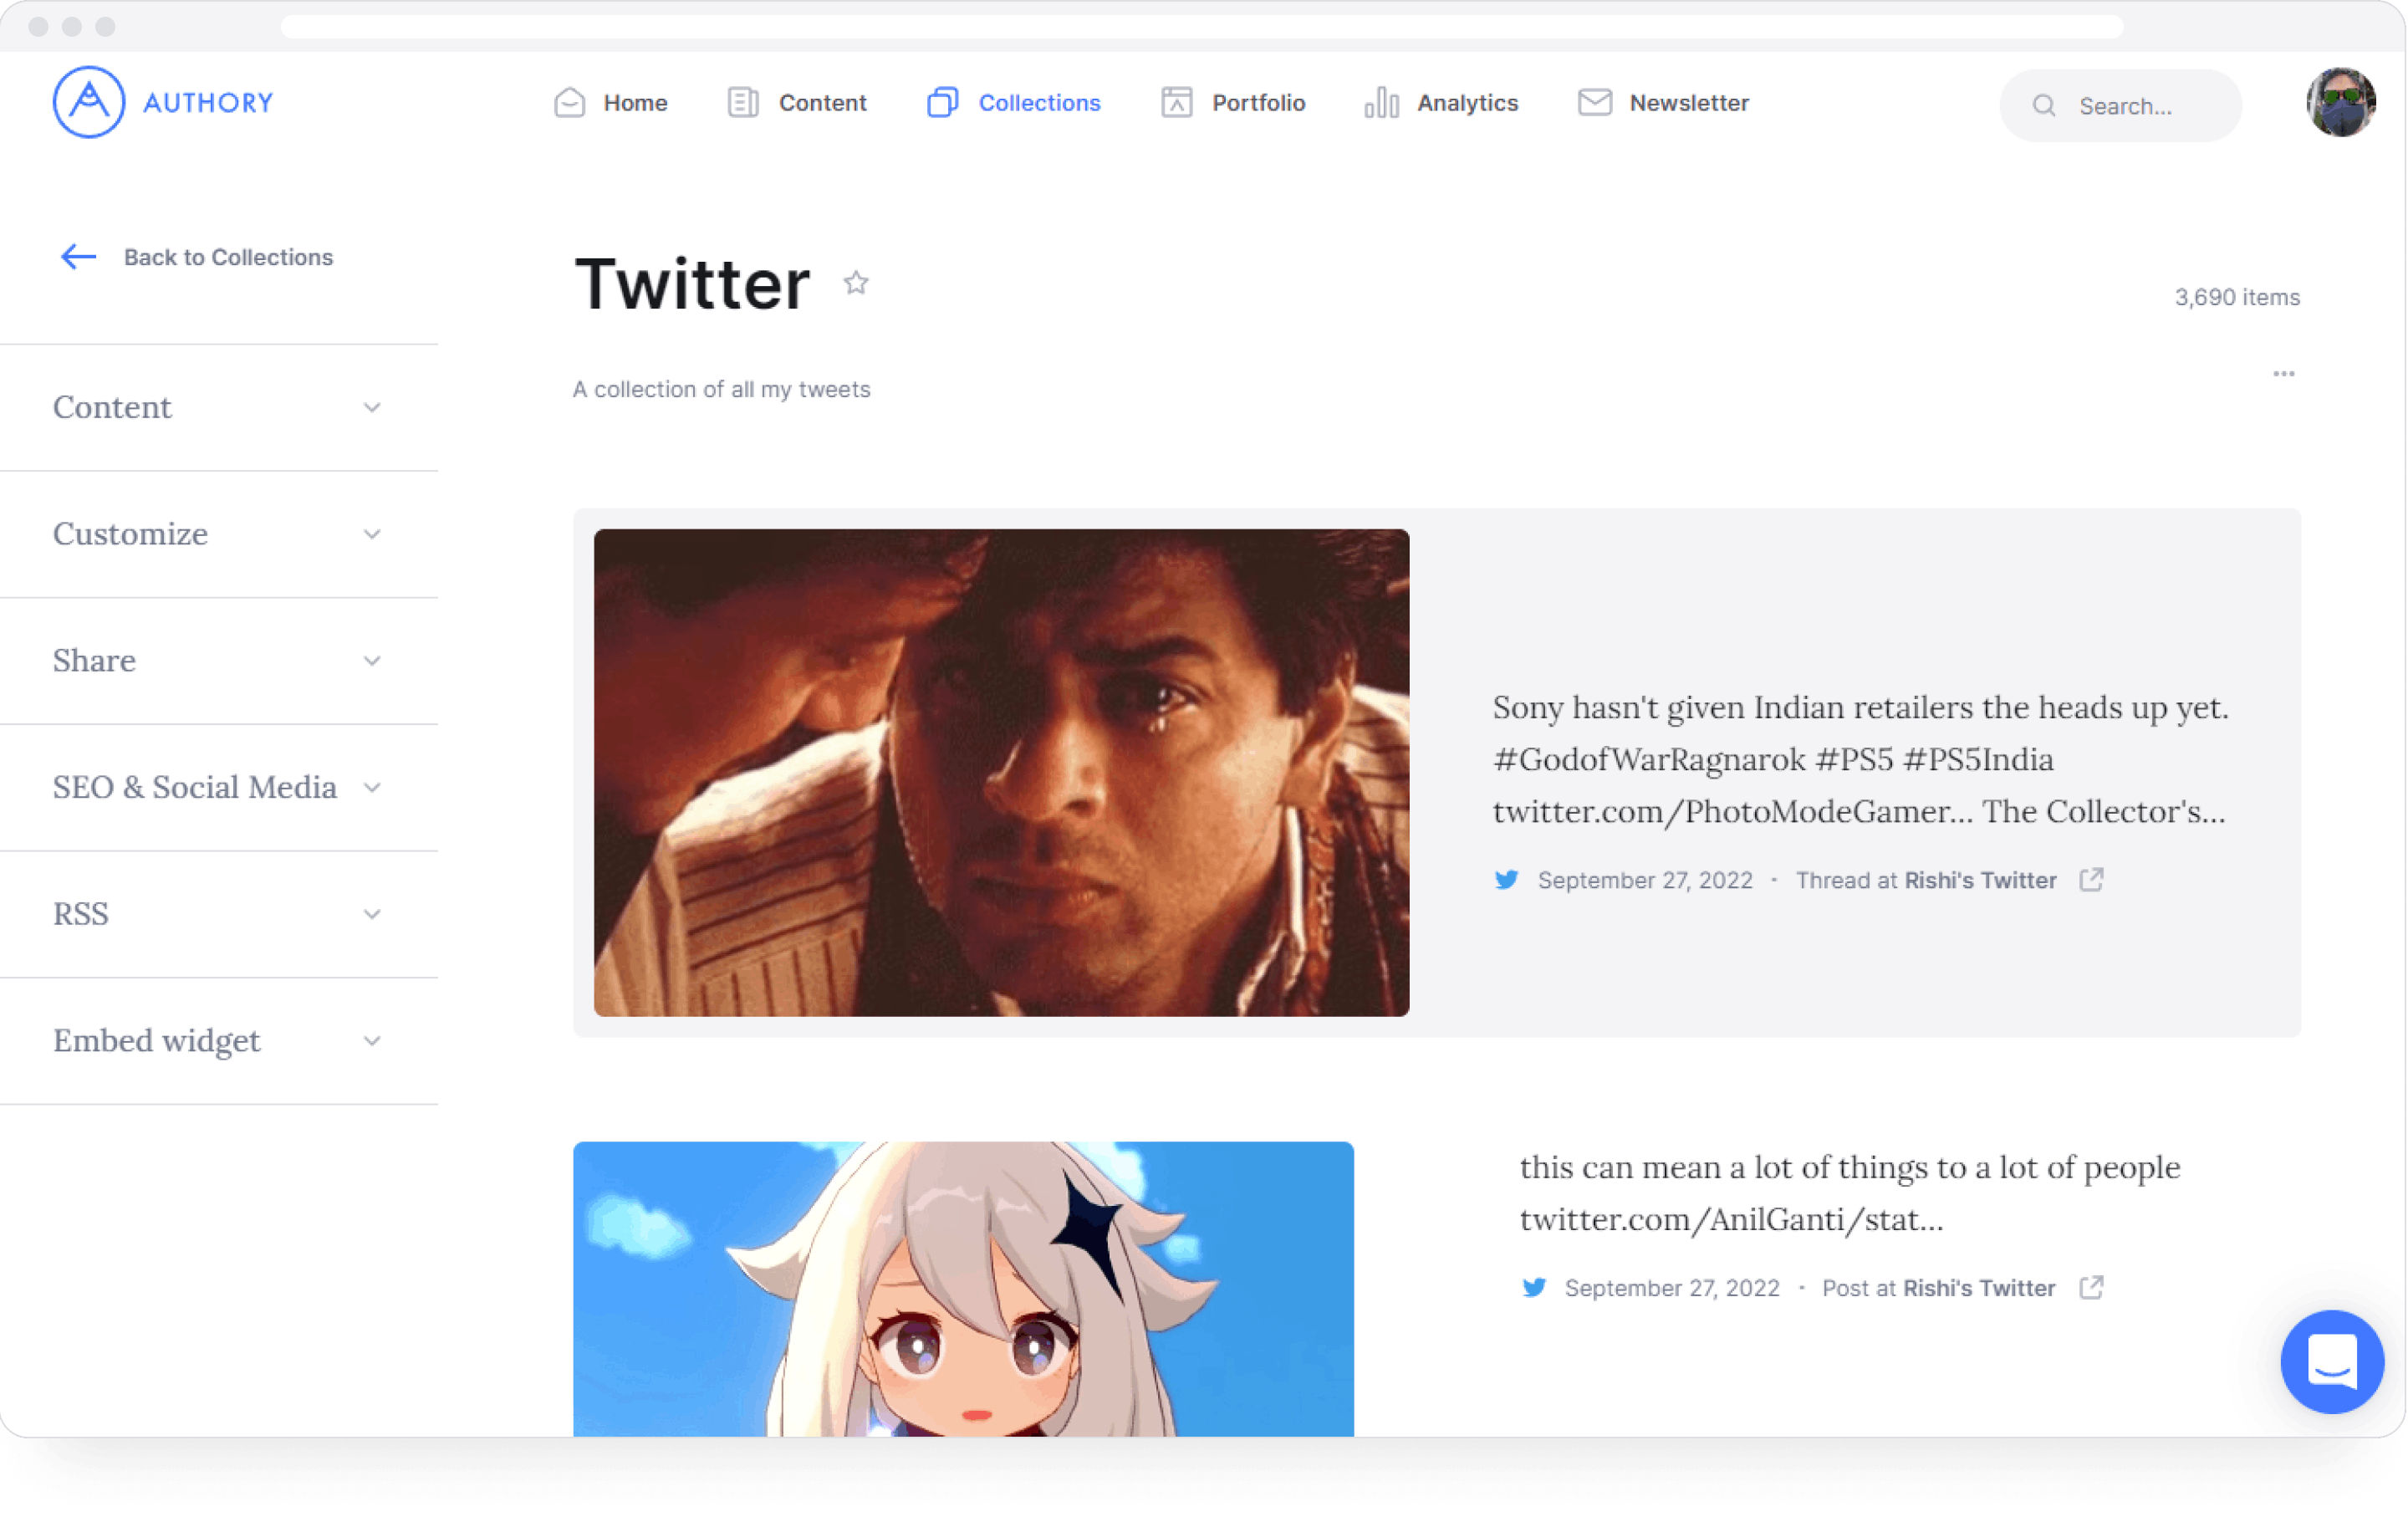
Task: Click the Home house icon
Action: (569, 102)
